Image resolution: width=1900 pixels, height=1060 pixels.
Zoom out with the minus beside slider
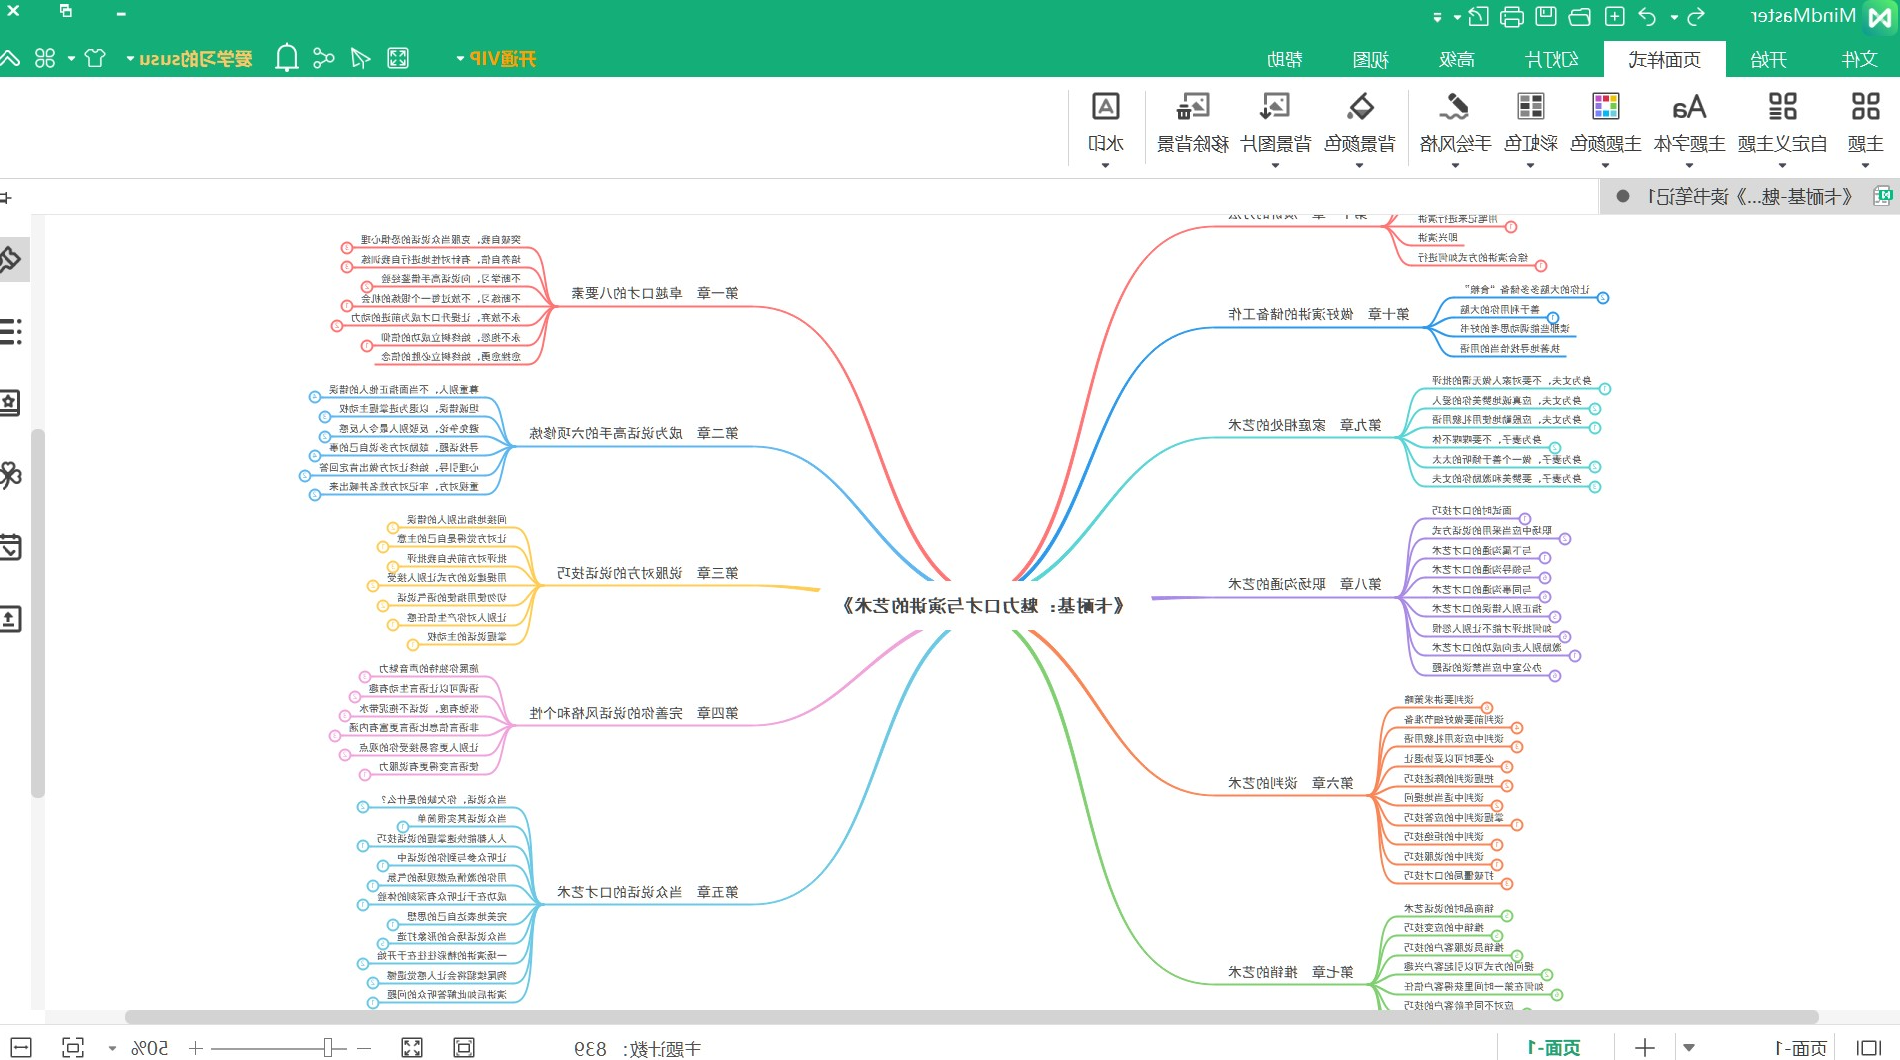click(x=364, y=1047)
